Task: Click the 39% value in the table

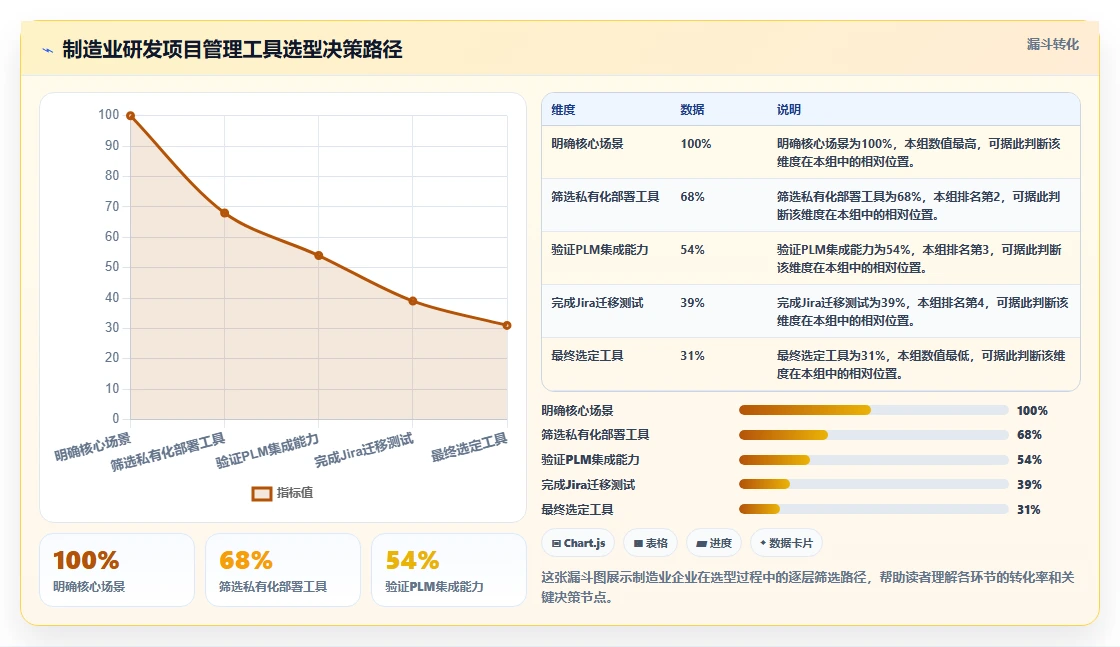Action: point(692,303)
